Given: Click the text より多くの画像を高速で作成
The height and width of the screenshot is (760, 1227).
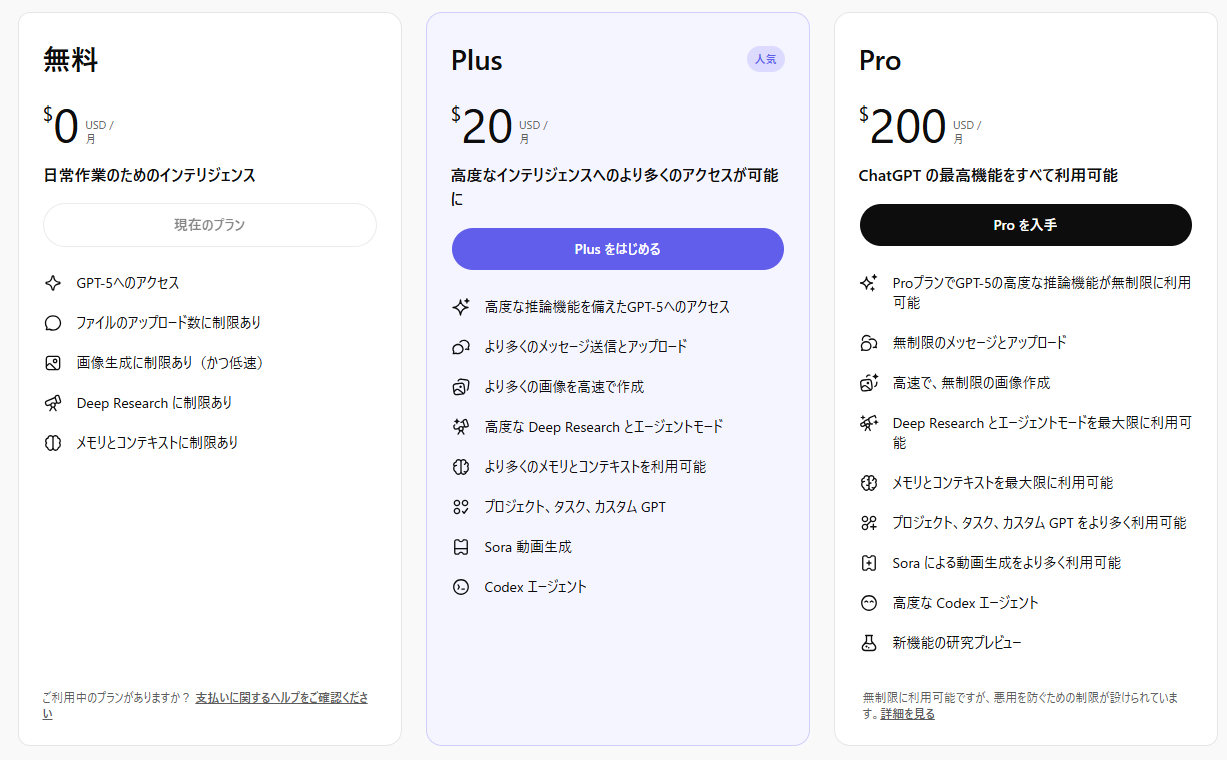Looking at the screenshot, I should (x=564, y=387).
